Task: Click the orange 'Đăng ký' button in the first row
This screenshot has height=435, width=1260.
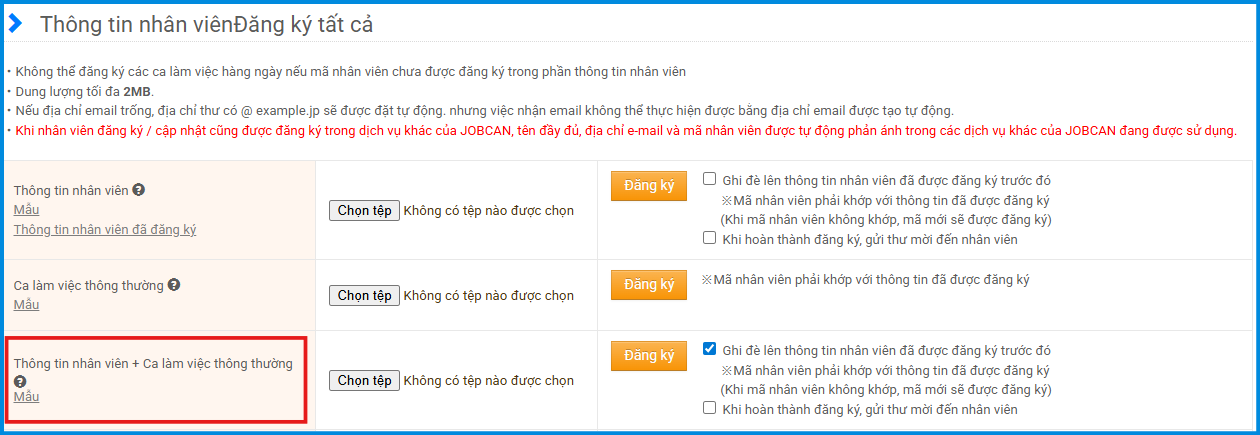Action: (x=649, y=185)
